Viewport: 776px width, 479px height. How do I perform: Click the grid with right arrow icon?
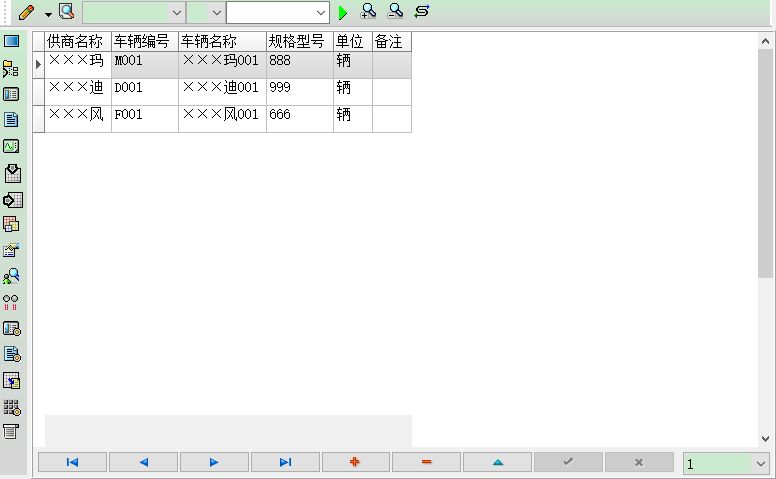pos(12,200)
